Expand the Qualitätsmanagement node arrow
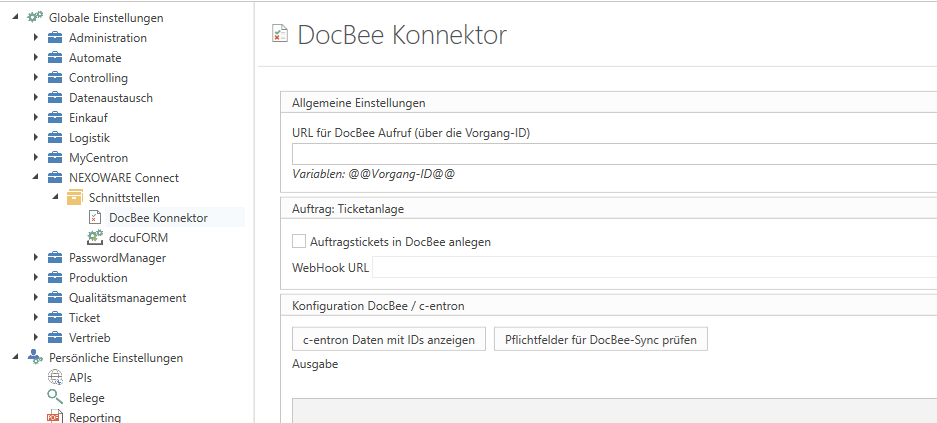 click(x=36, y=298)
